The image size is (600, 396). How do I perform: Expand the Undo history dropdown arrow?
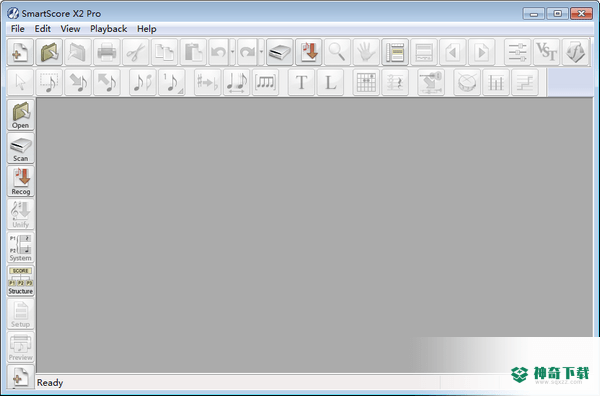click(232, 52)
